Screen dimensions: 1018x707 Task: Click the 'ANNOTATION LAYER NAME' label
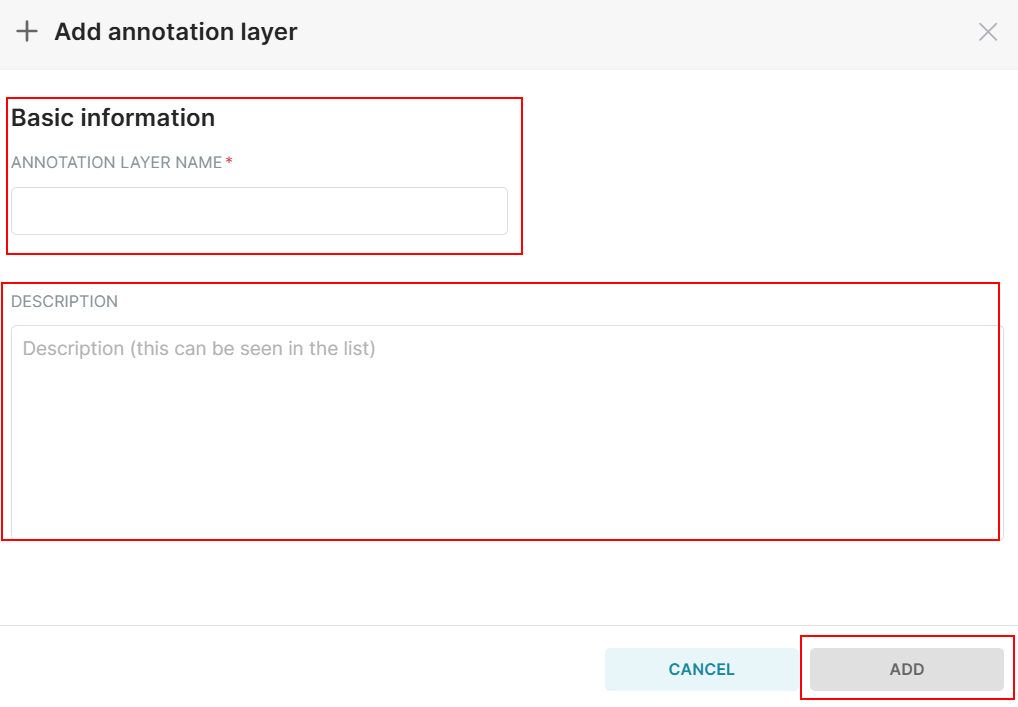tap(116, 162)
